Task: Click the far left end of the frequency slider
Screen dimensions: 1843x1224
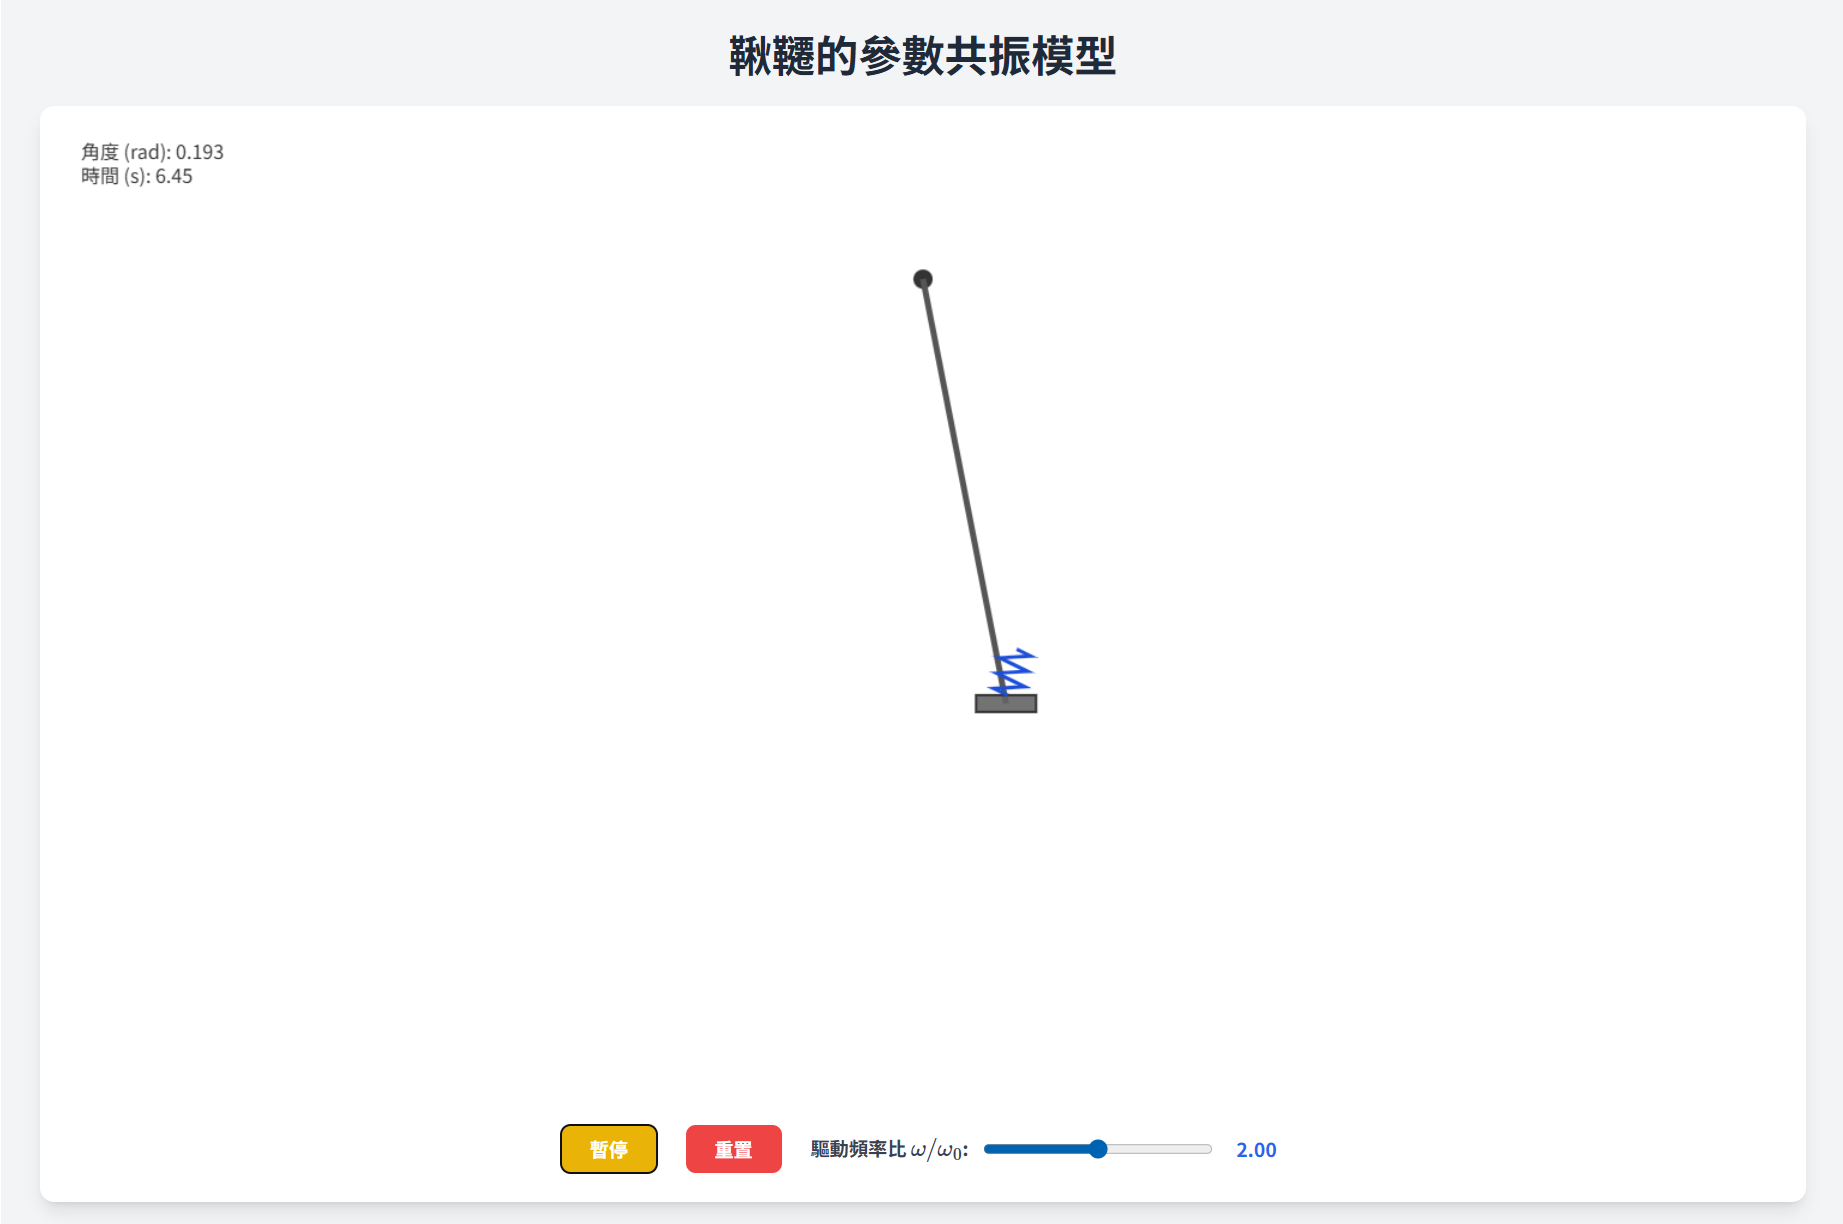Action: [987, 1149]
